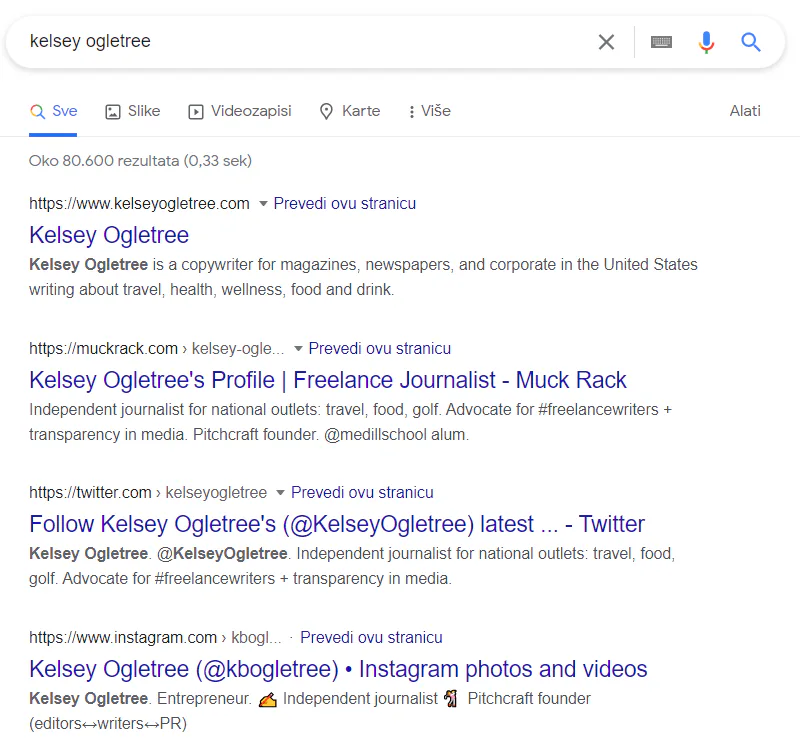Click the 'Oko 80.600 rezultata' count text
This screenshot has height=755, width=800.
(140, 161)
